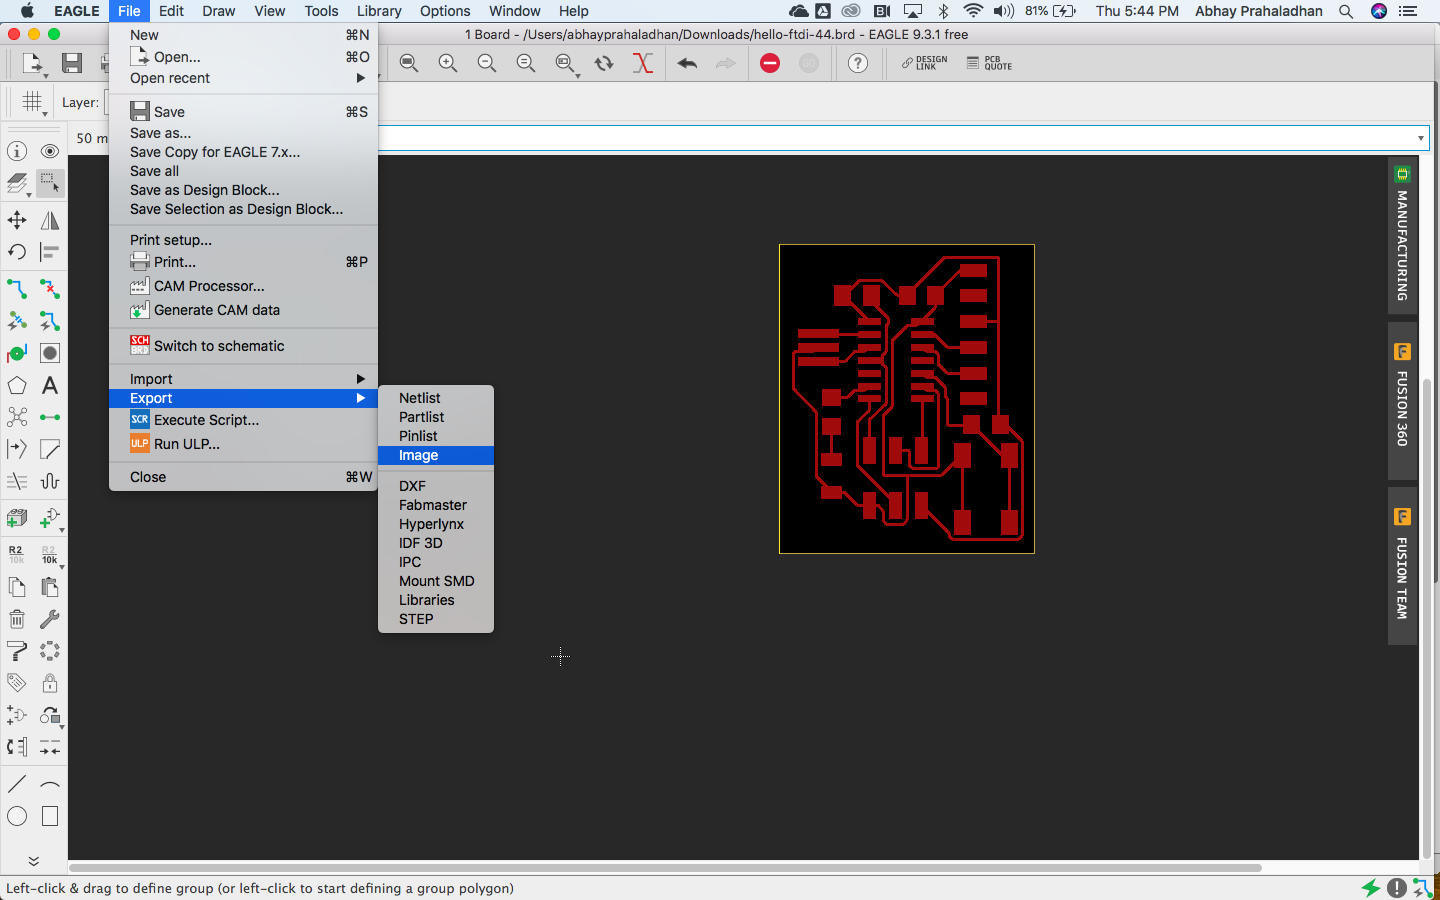
Task: Toggle the grid settings button
Action: click(33, 102)
